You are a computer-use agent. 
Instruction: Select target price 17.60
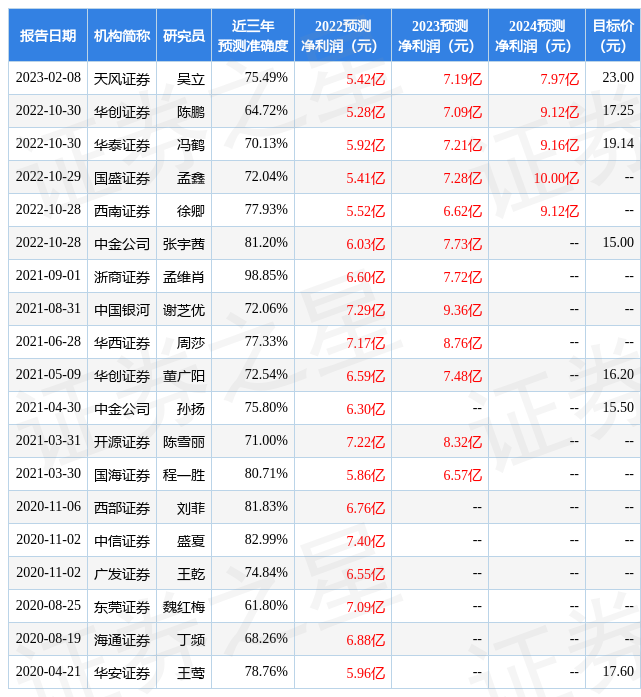pyautogui.click(x=618, y=672)
